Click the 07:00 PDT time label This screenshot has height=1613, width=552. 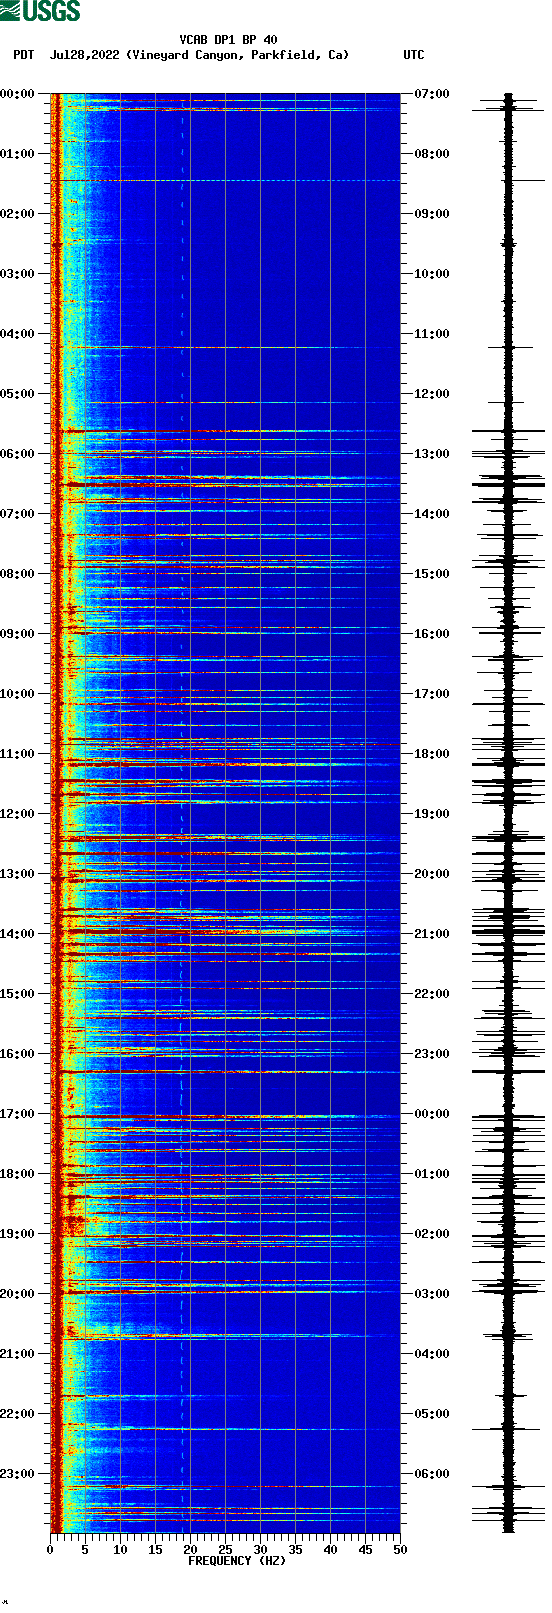[x=17, y=514]
